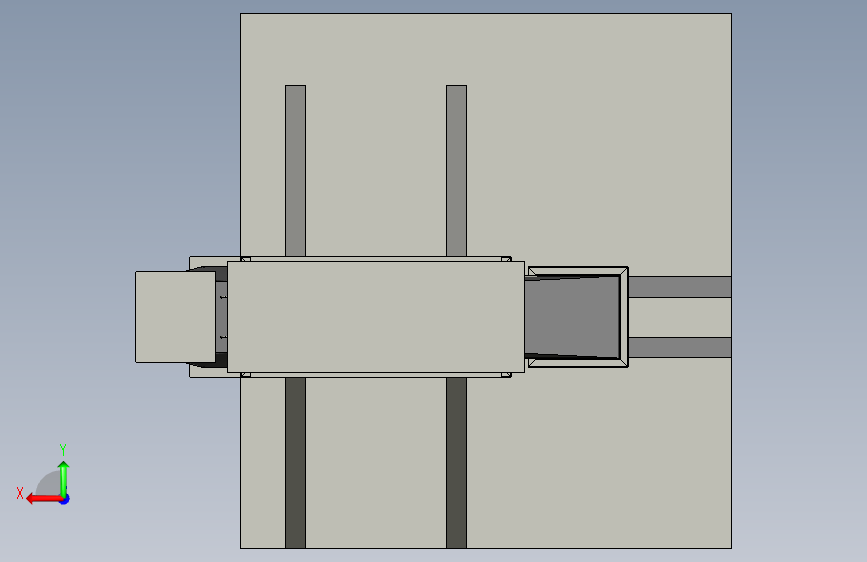The width and height of the screenshot is (867, 562).
Task: Select the central rectangular carriage body
Action: click(376, 317)
